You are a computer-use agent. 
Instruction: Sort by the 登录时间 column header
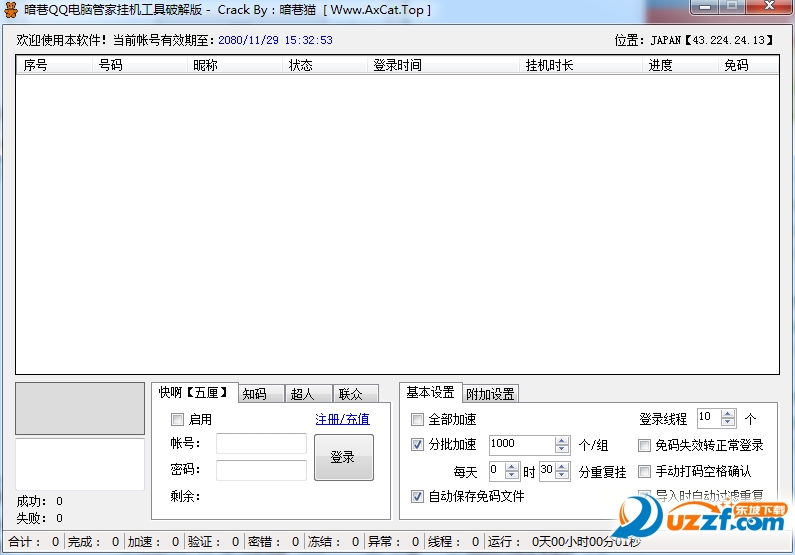click(443, 65)
